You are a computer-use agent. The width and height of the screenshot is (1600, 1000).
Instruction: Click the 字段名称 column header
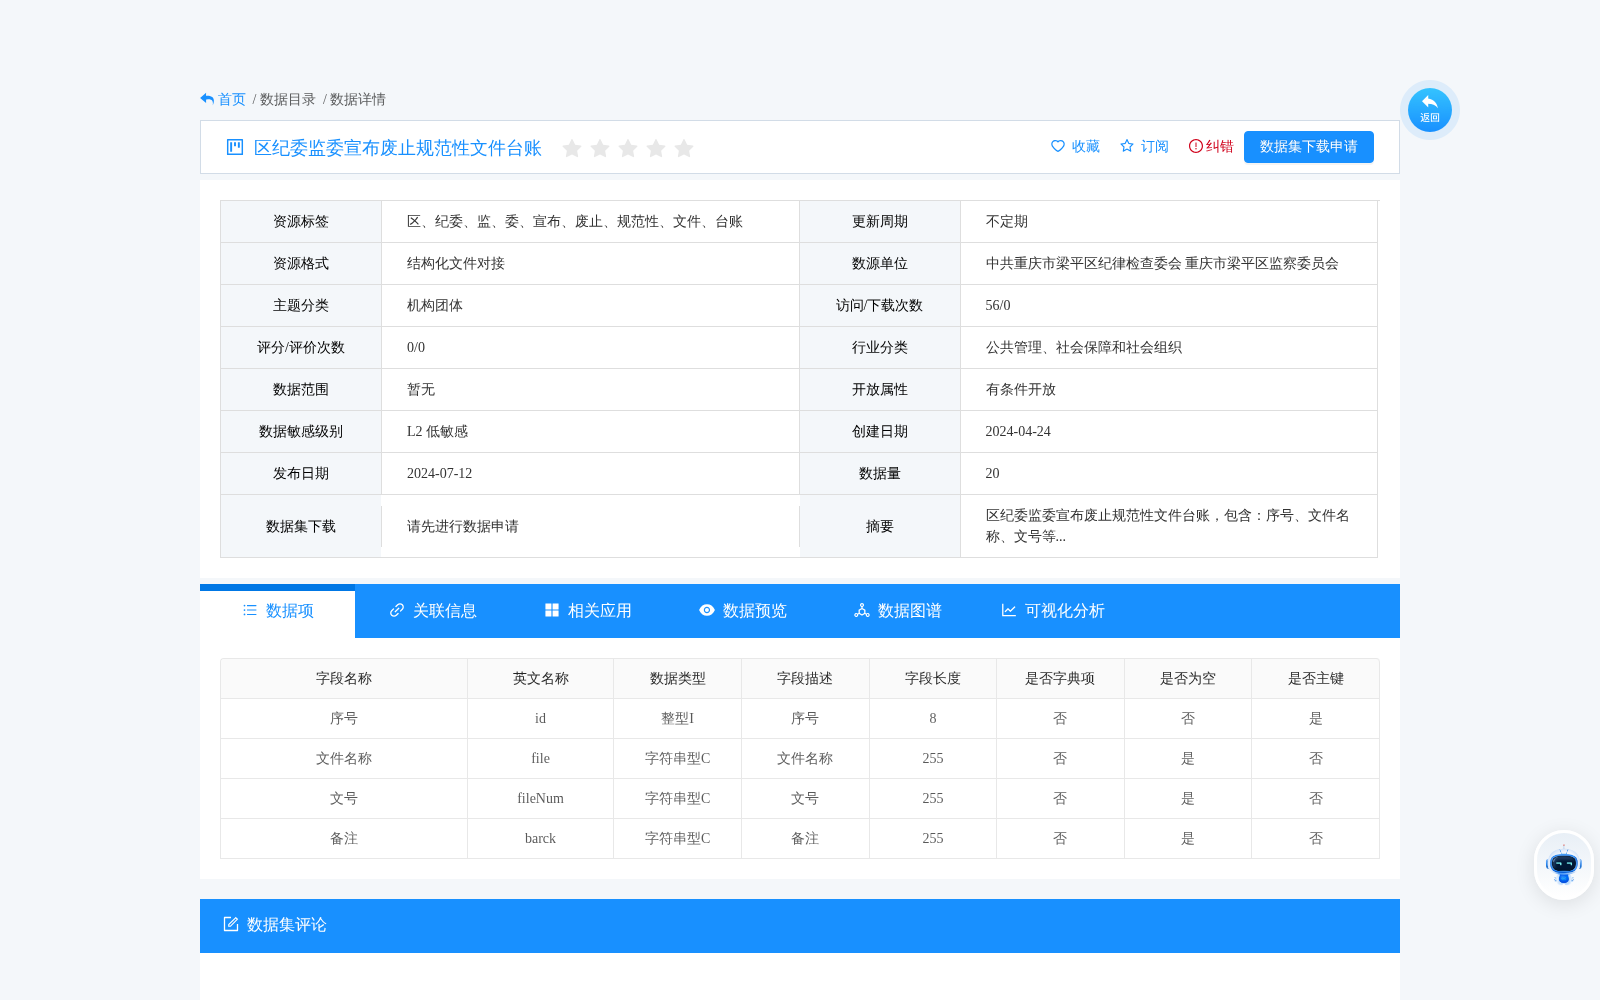pyautogui.click(x=344, y=679)
